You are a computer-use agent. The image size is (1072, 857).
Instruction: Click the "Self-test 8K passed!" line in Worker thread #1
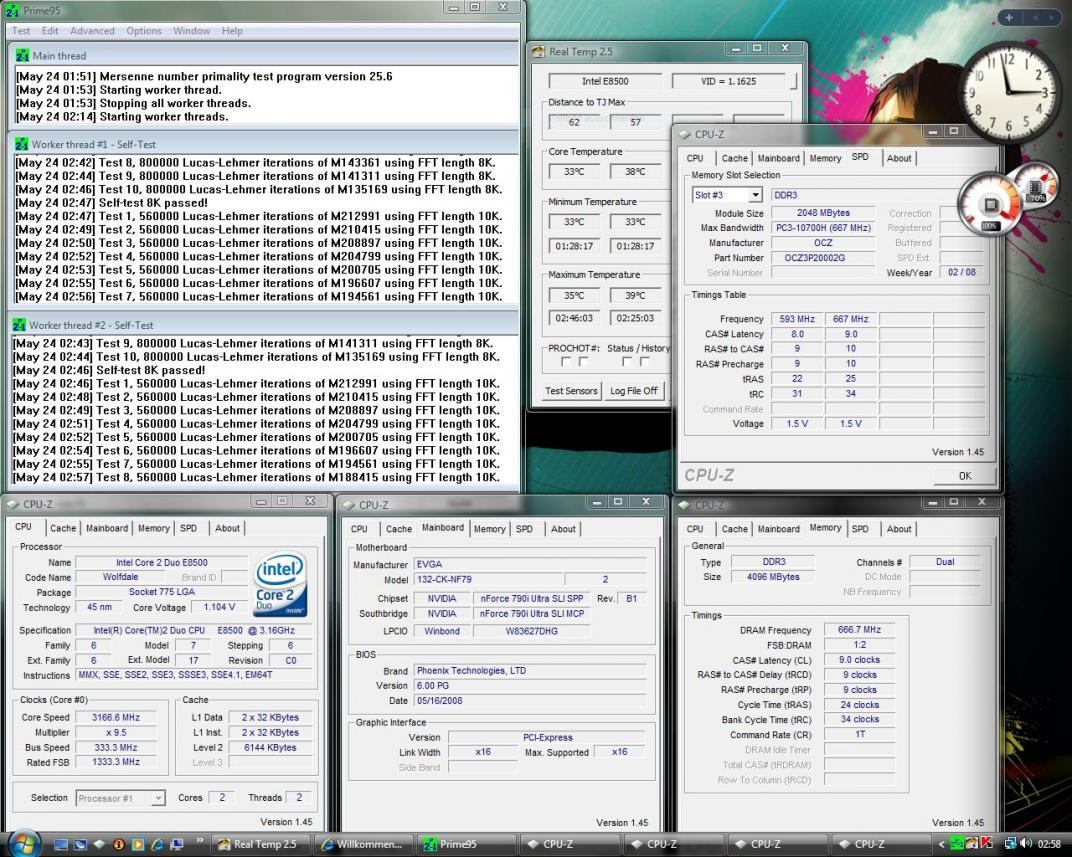[x=153, y=203]
